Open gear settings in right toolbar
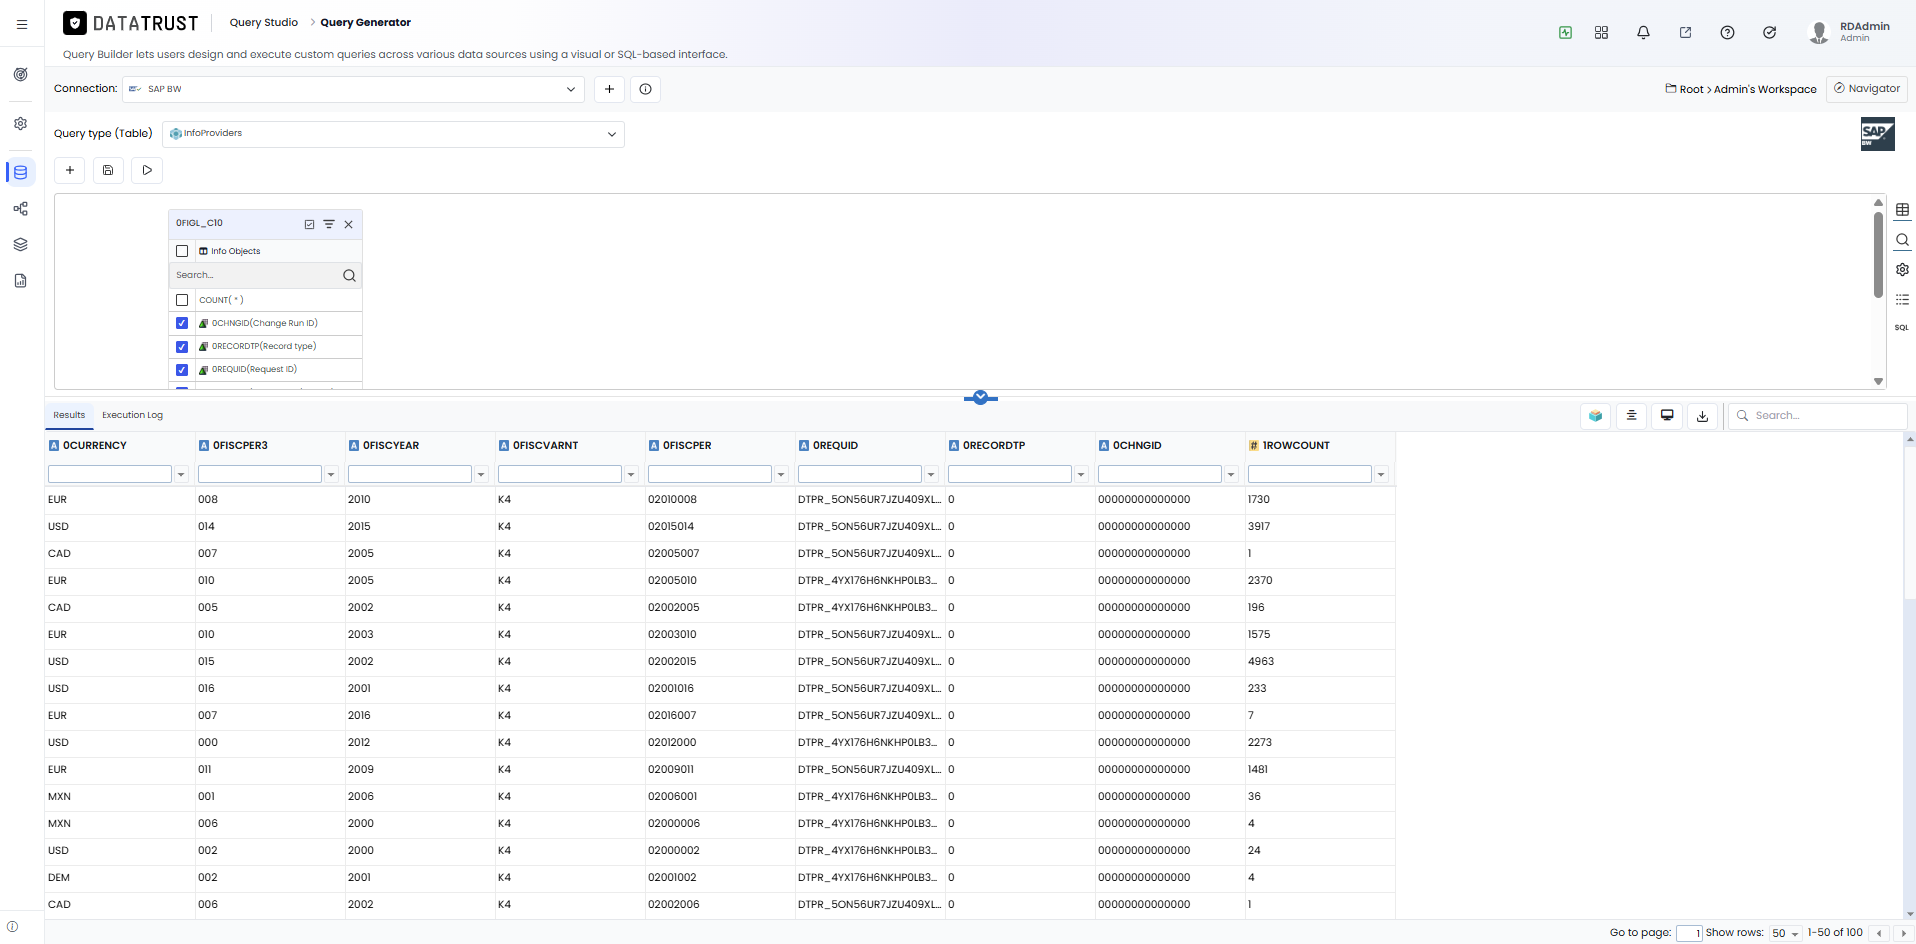 1902,269
